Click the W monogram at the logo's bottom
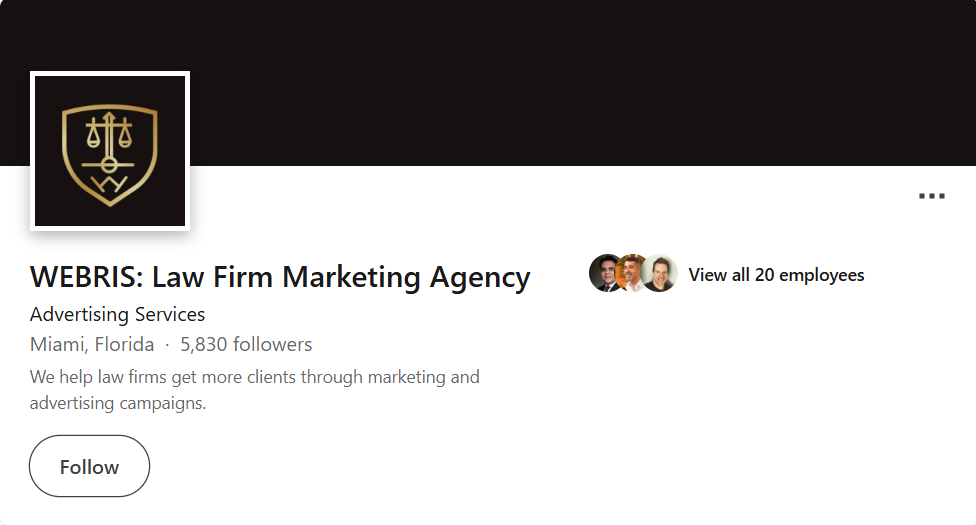Image resolution: width=976 pixels, height=525 pixels. click(109, 185)
